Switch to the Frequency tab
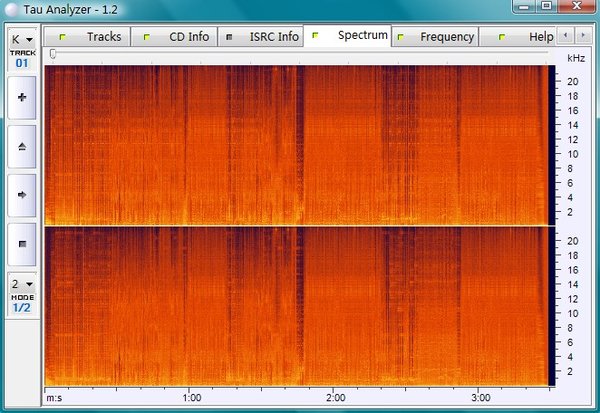This screenshot has height=413, width=600. pyautogui.click(x=435, y=37)
